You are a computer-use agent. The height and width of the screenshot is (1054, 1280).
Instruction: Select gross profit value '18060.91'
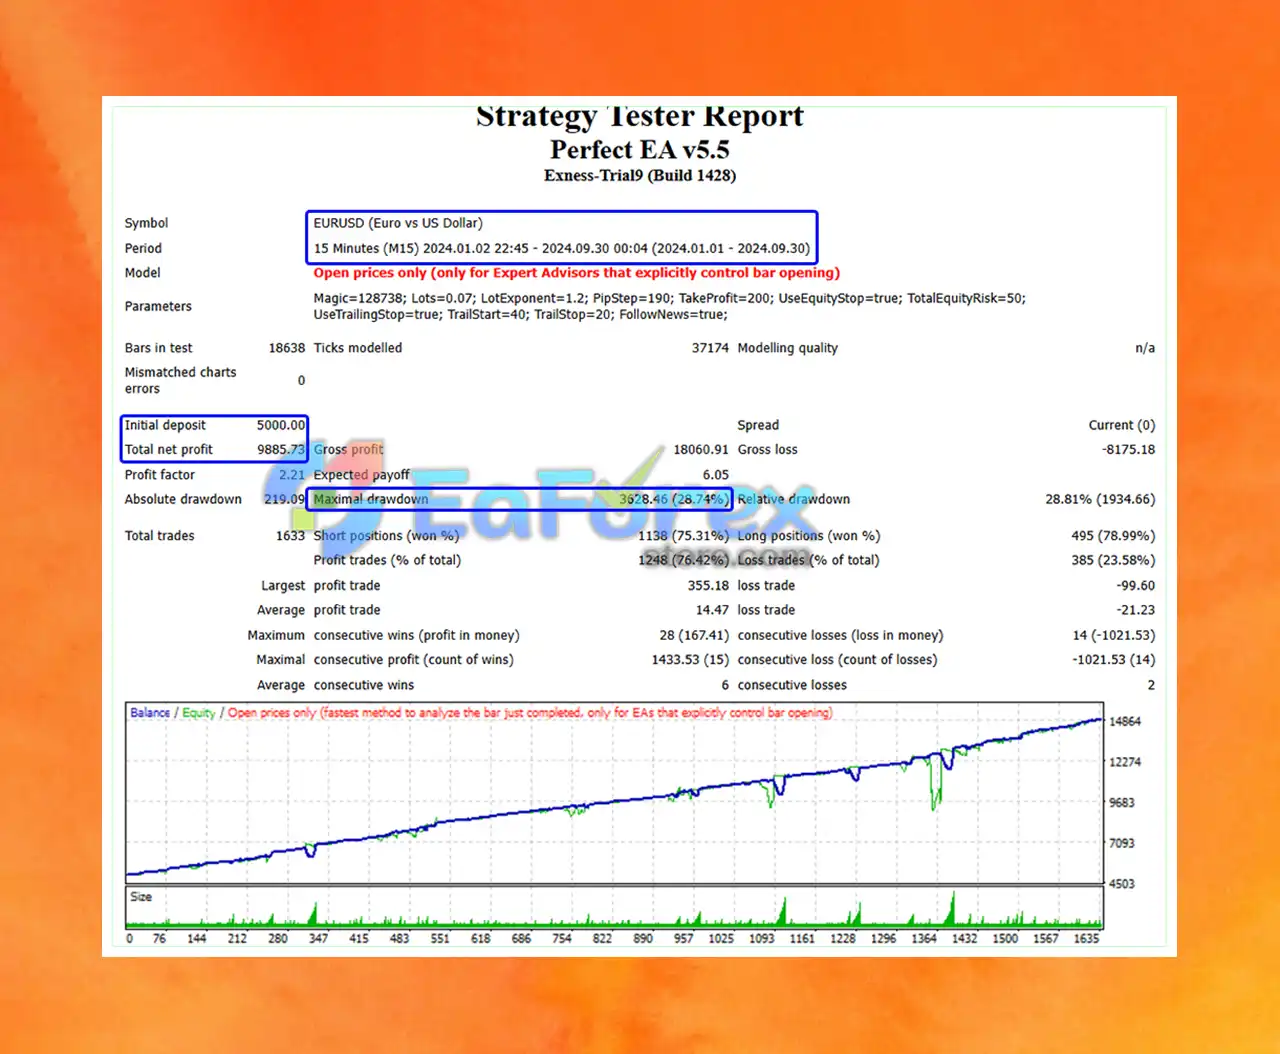(701, 450)
